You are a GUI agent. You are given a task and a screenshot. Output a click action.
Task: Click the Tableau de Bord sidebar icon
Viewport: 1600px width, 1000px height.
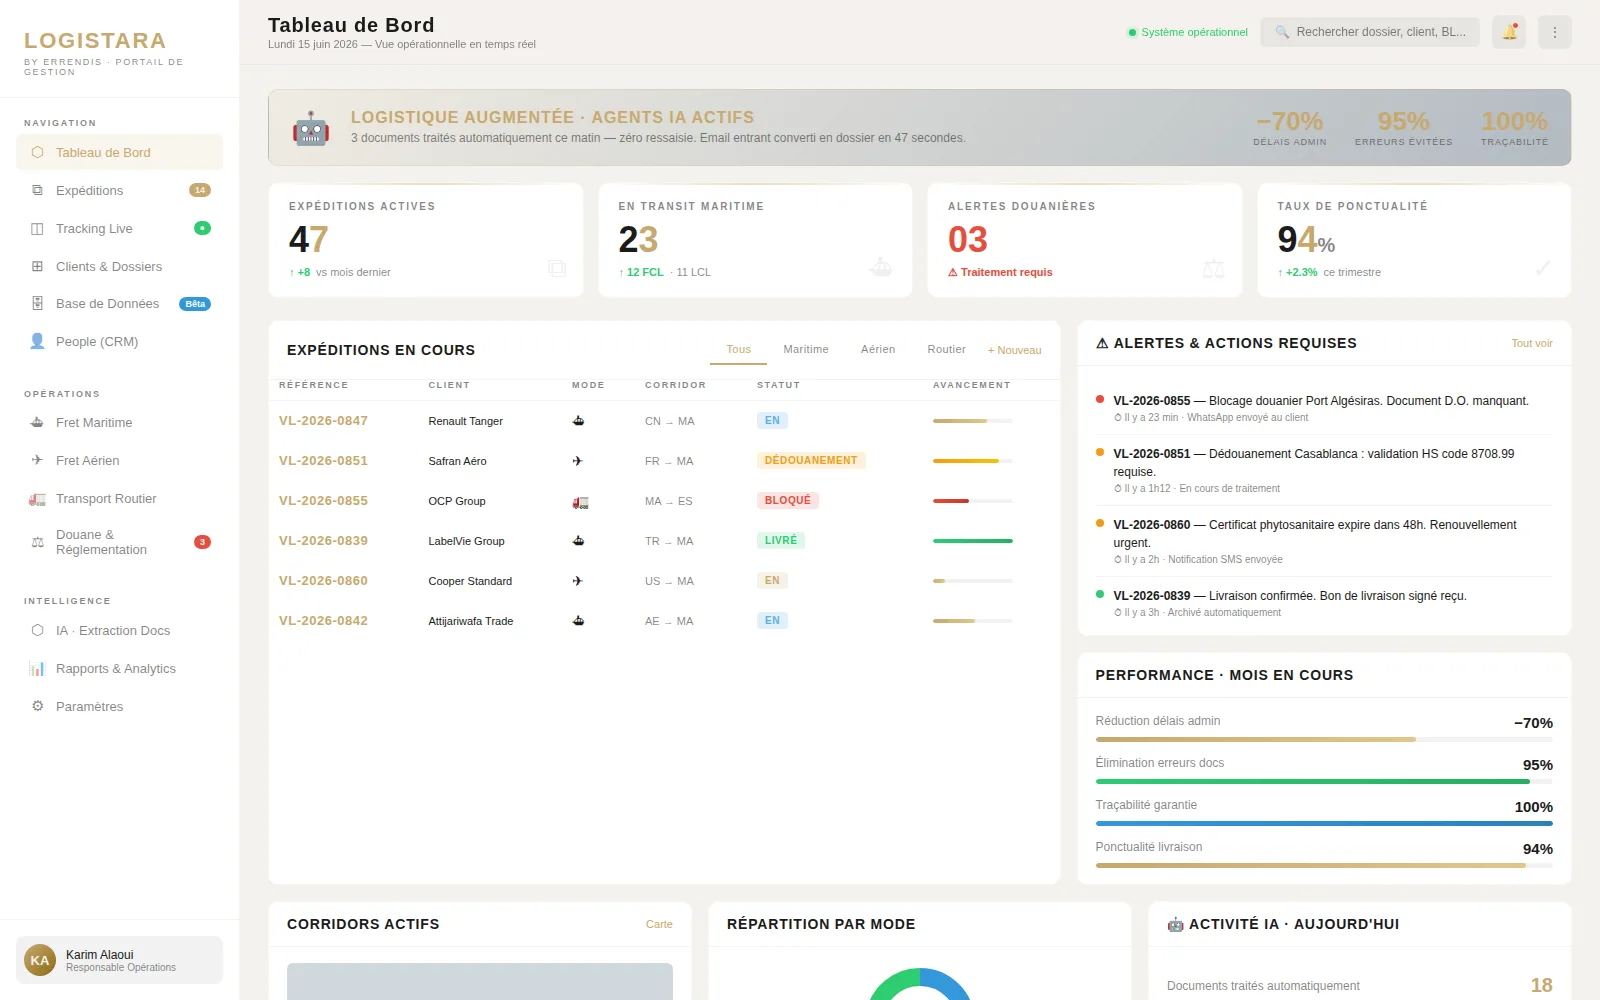tap(38, 153)
